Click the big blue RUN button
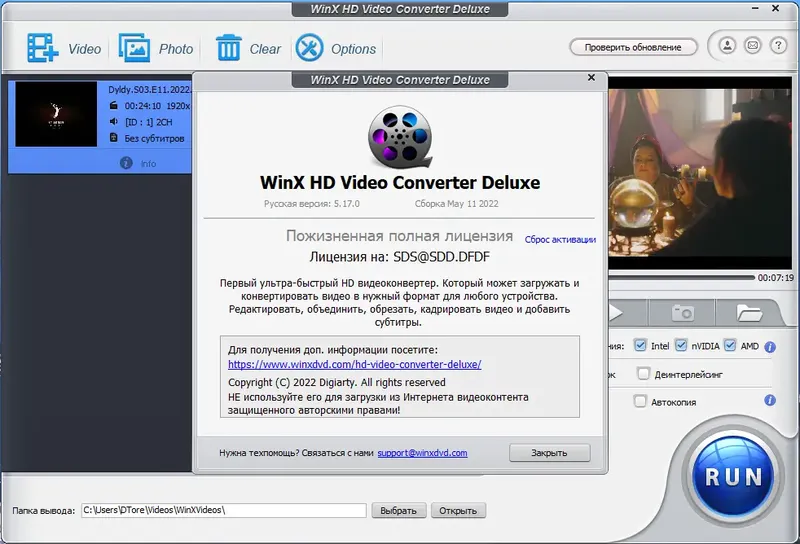Viewport: 800px width, 544px height. point(734,477)
